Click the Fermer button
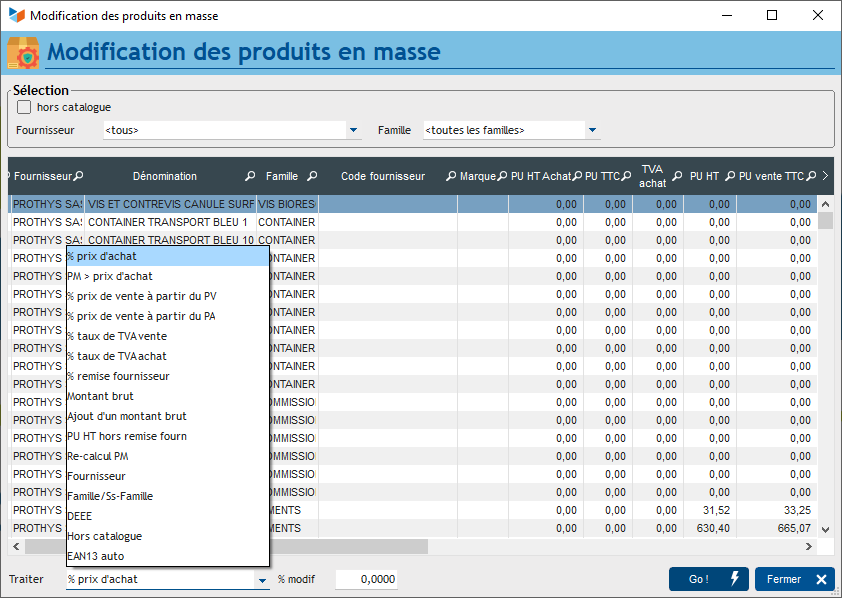Viewport: 842px width, 598px height. (795, 579)
